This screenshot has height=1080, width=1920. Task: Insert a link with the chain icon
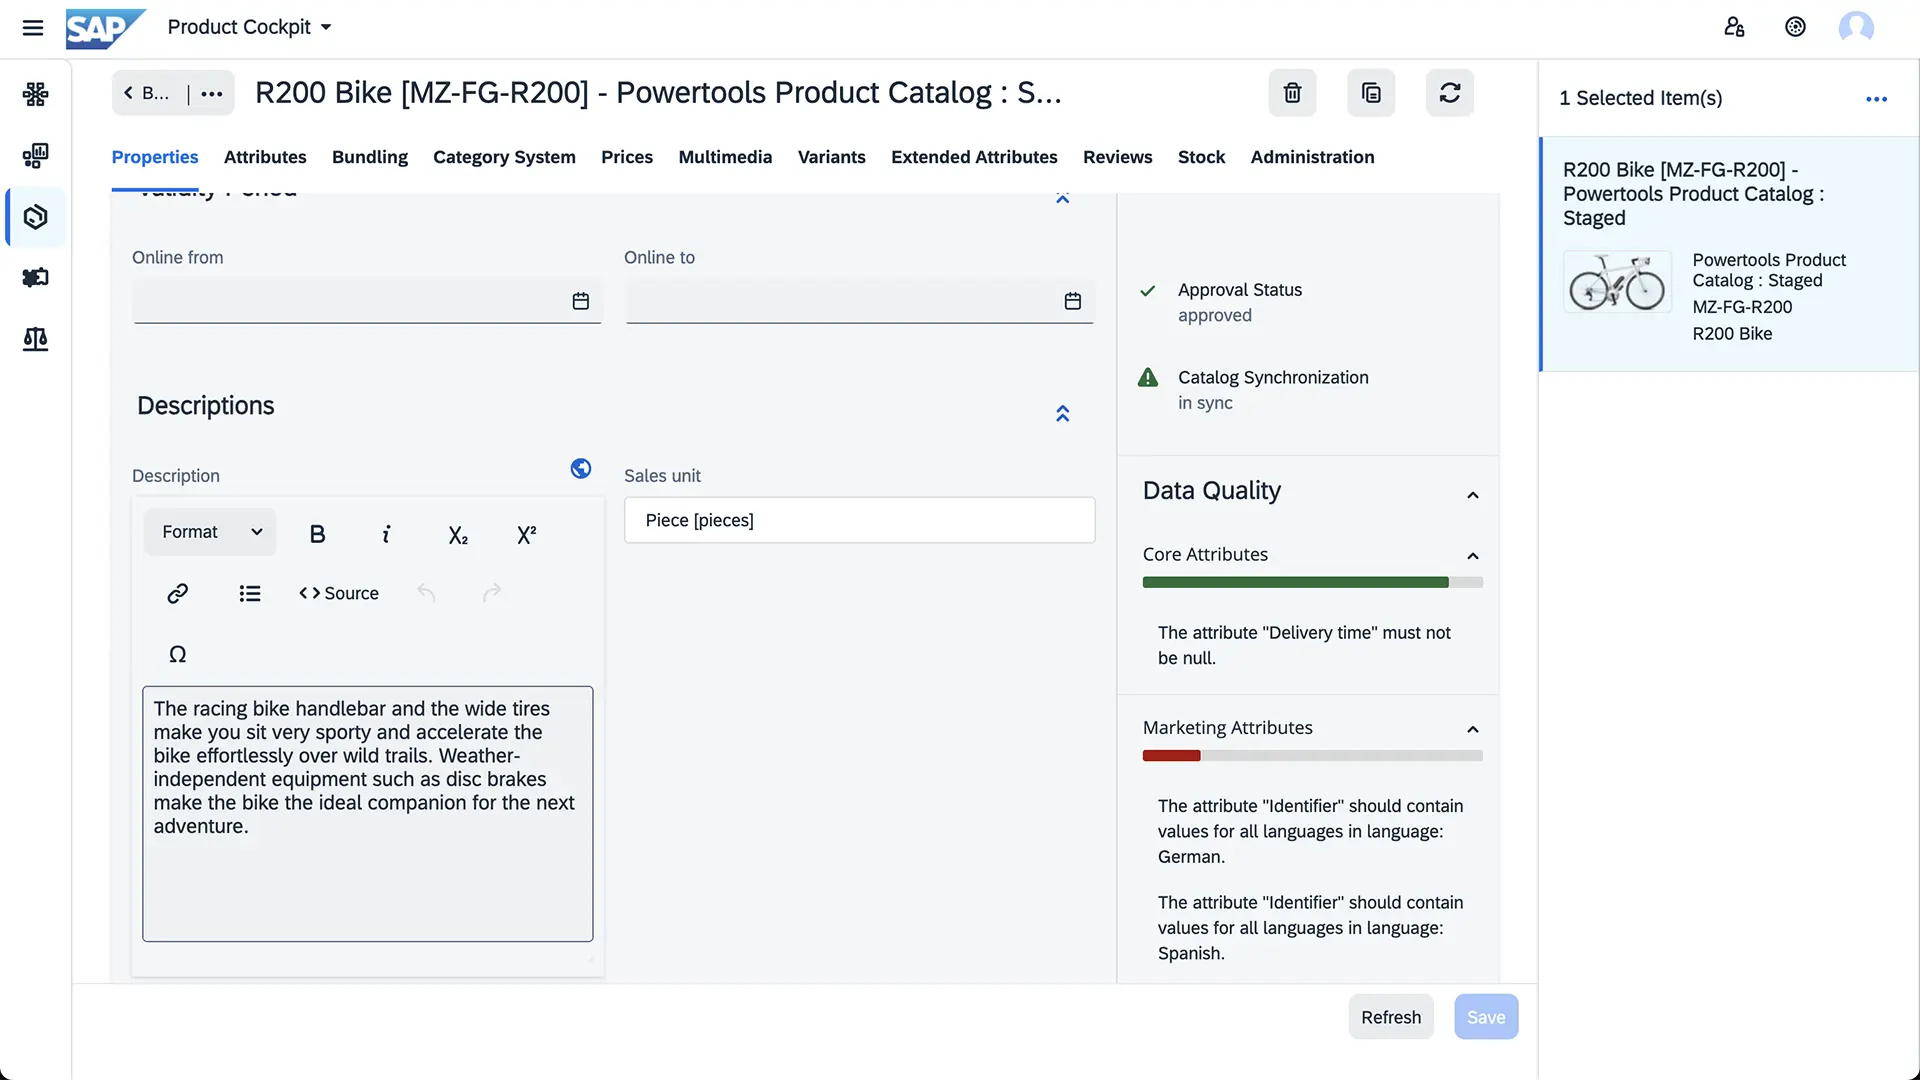178,593
